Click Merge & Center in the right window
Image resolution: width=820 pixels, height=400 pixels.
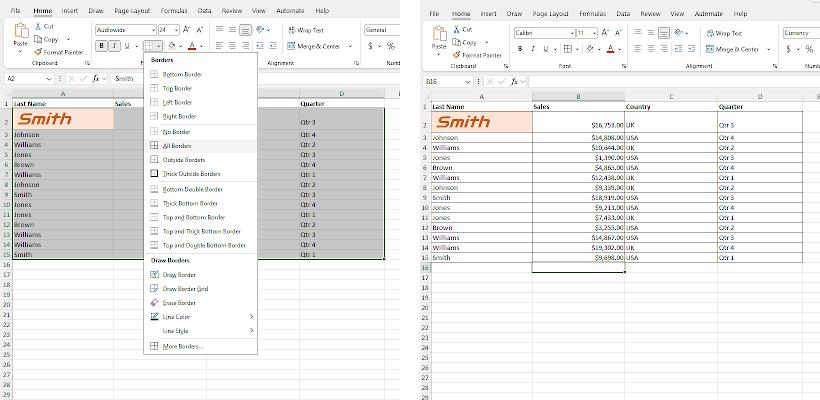tap(734, 49)
